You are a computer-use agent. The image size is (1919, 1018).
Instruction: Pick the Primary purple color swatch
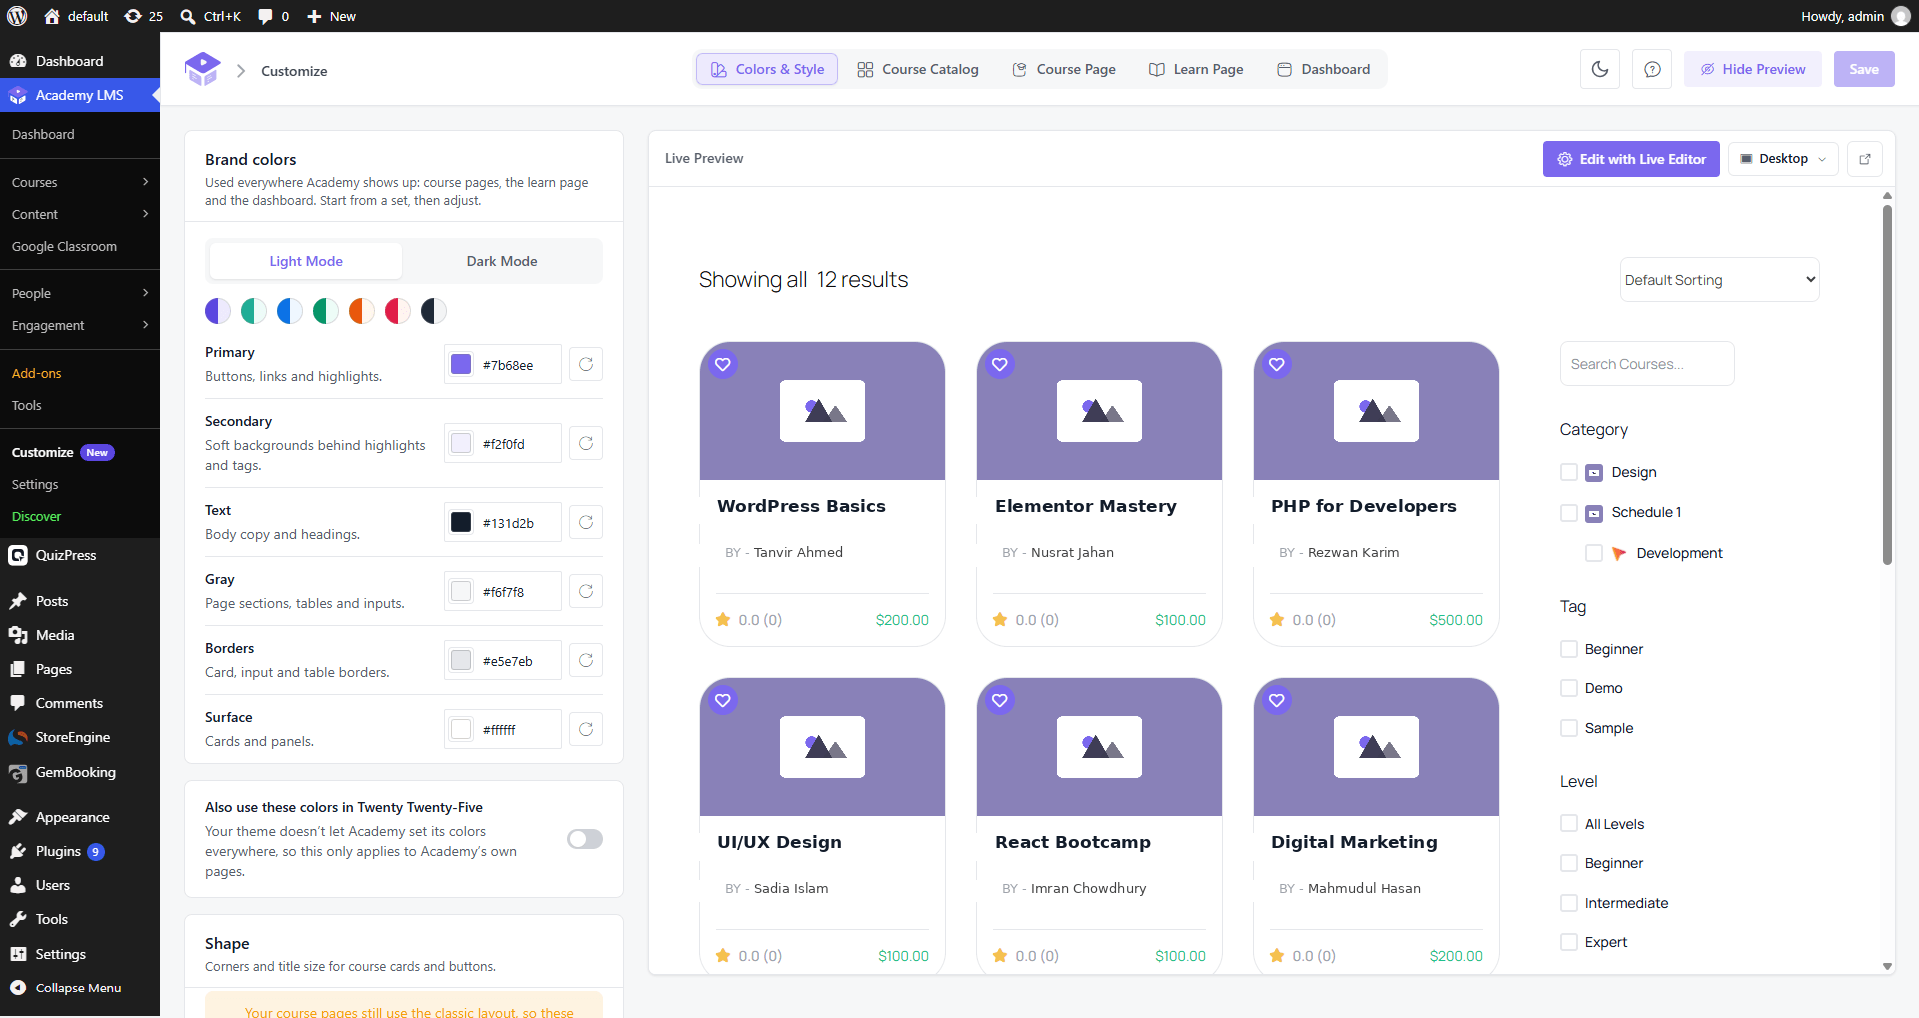[x=461, y=364]
